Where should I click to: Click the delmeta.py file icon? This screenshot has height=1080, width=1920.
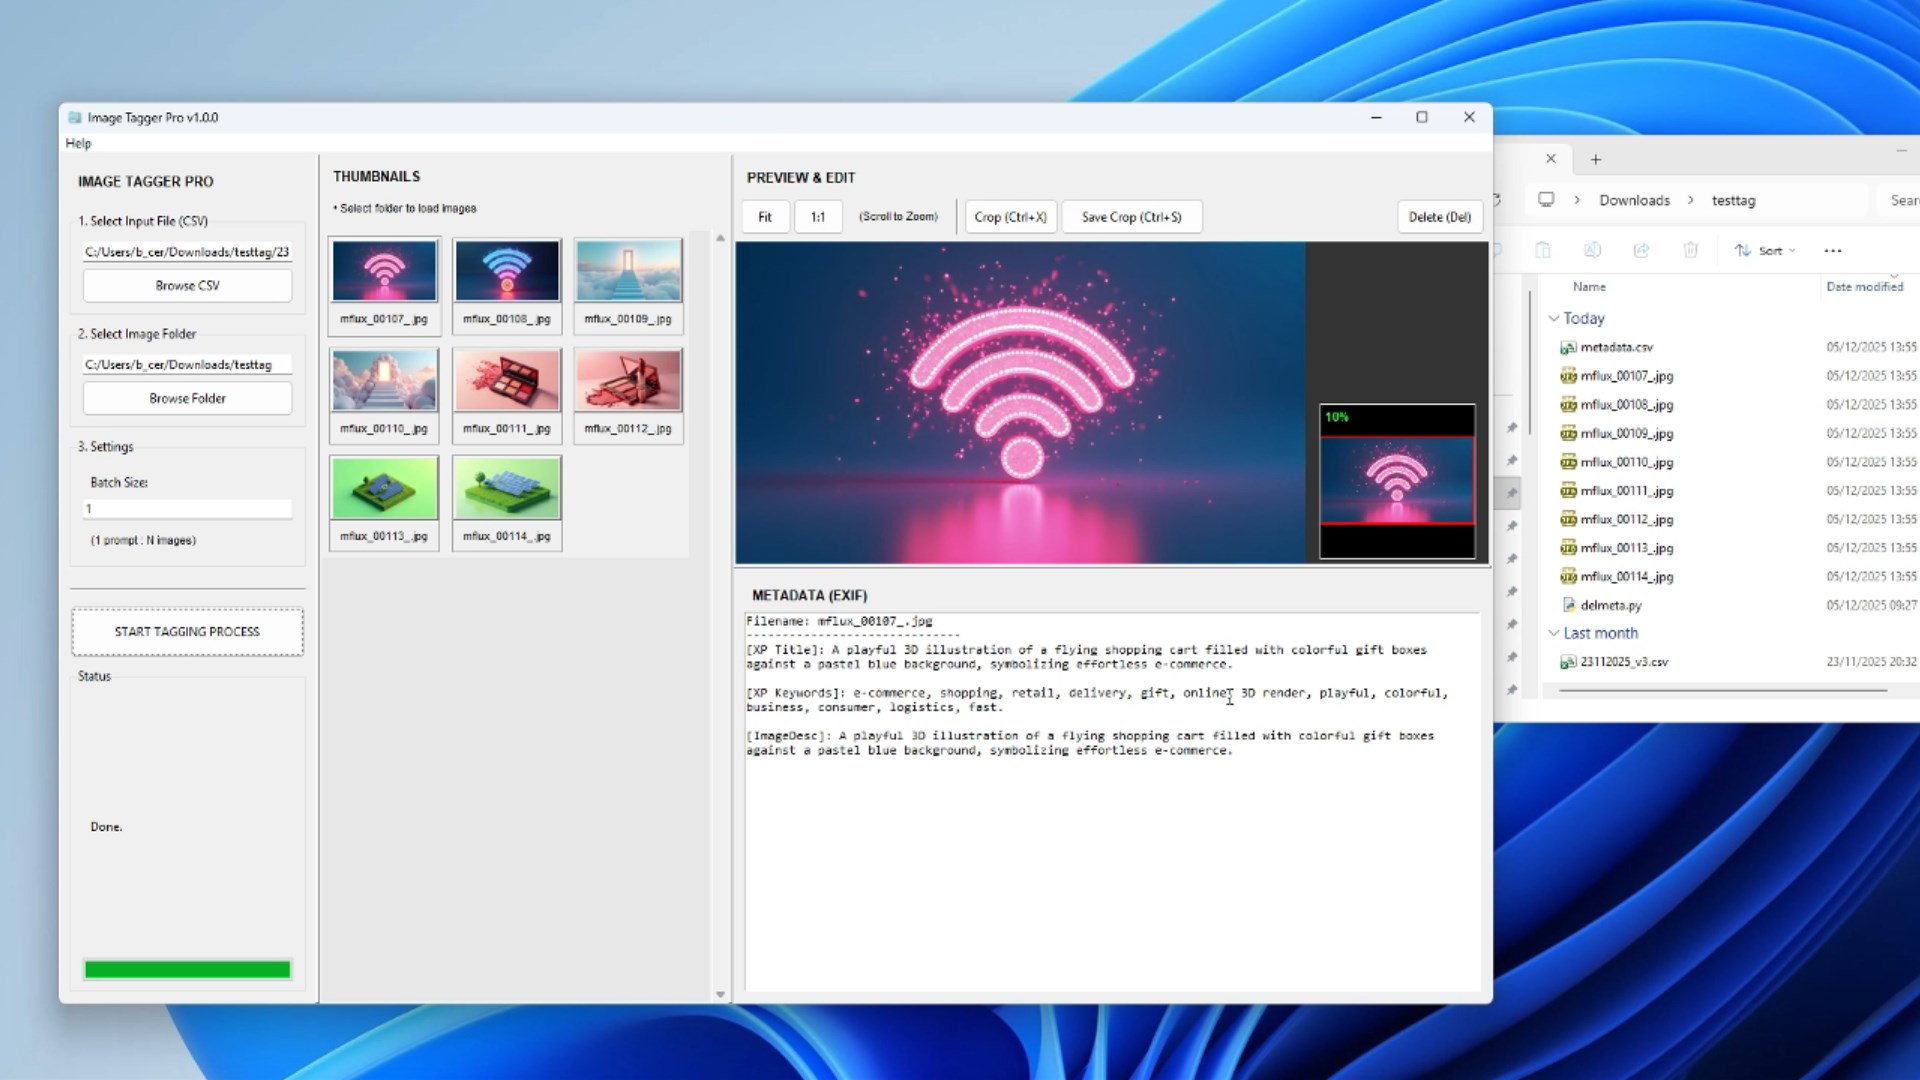point(1568,605)
